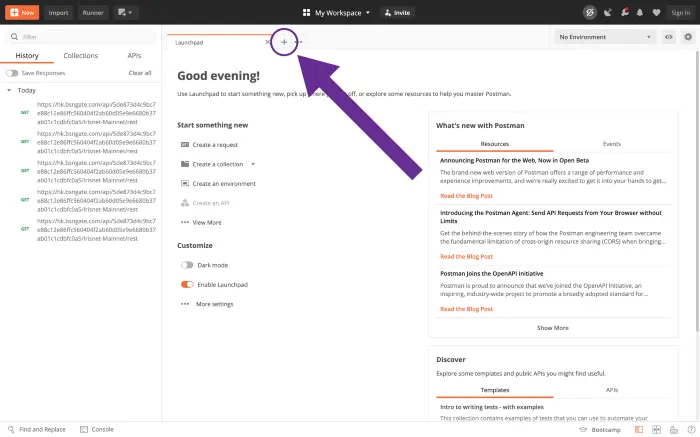Focus the sidebar Filter search field
Viewport: 700px width, 437px height.
pos(81,37)
